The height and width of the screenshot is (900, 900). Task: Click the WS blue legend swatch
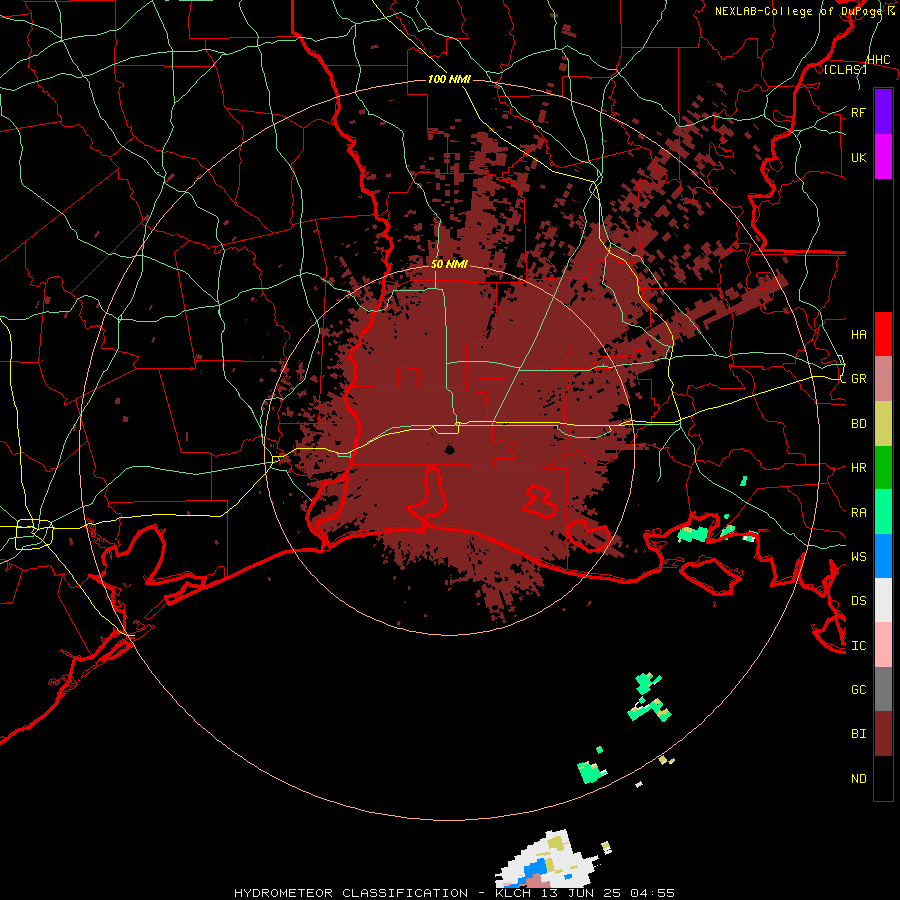pos(883,556)
